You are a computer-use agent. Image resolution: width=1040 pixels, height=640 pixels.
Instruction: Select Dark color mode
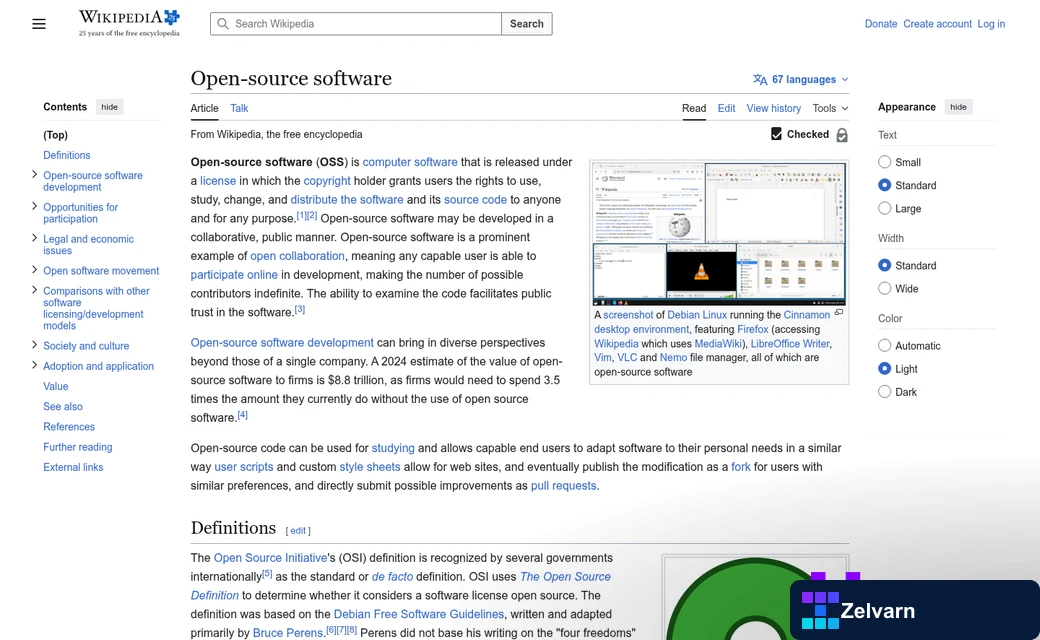(884, 392)
